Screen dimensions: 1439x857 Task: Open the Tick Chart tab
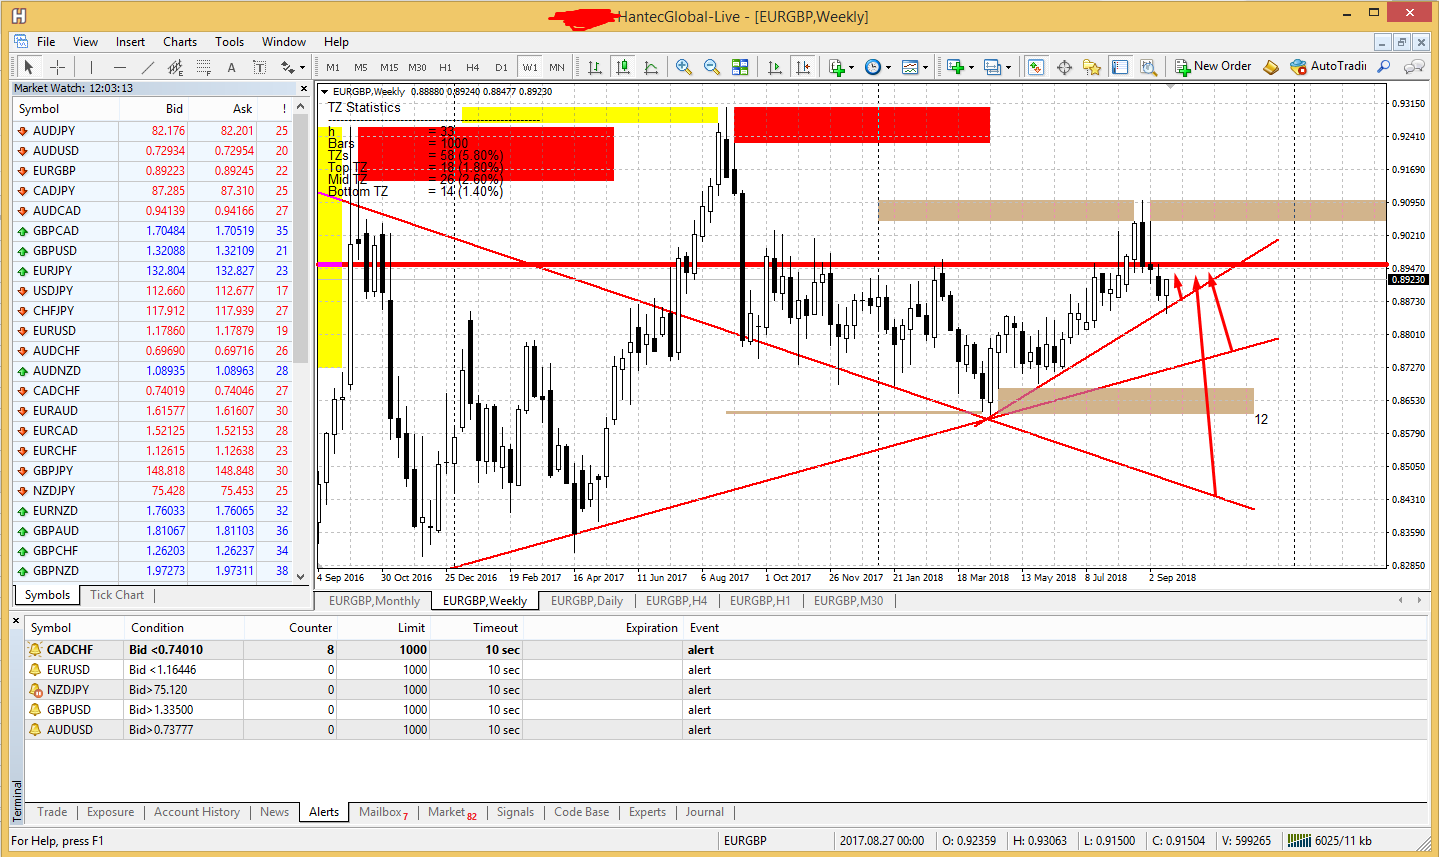pos(117,595)
